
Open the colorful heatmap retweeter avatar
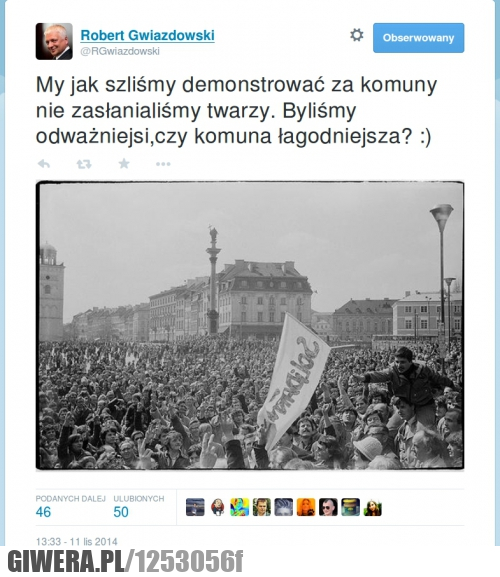pyautogui.click(x=240, y=507)
